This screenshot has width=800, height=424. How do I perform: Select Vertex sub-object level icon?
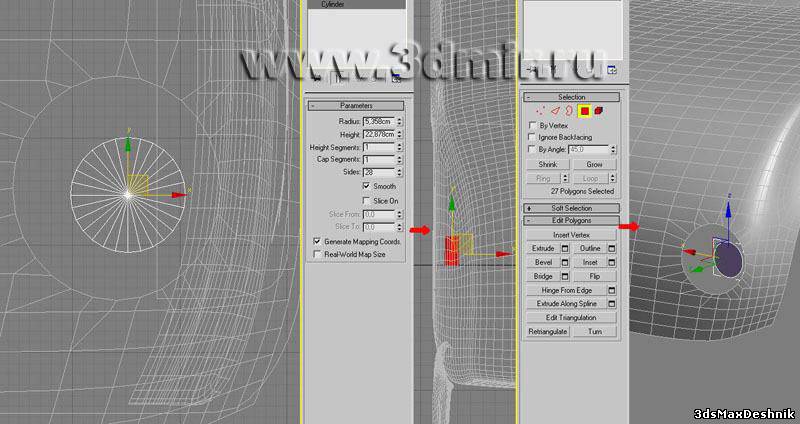[541, 110]
